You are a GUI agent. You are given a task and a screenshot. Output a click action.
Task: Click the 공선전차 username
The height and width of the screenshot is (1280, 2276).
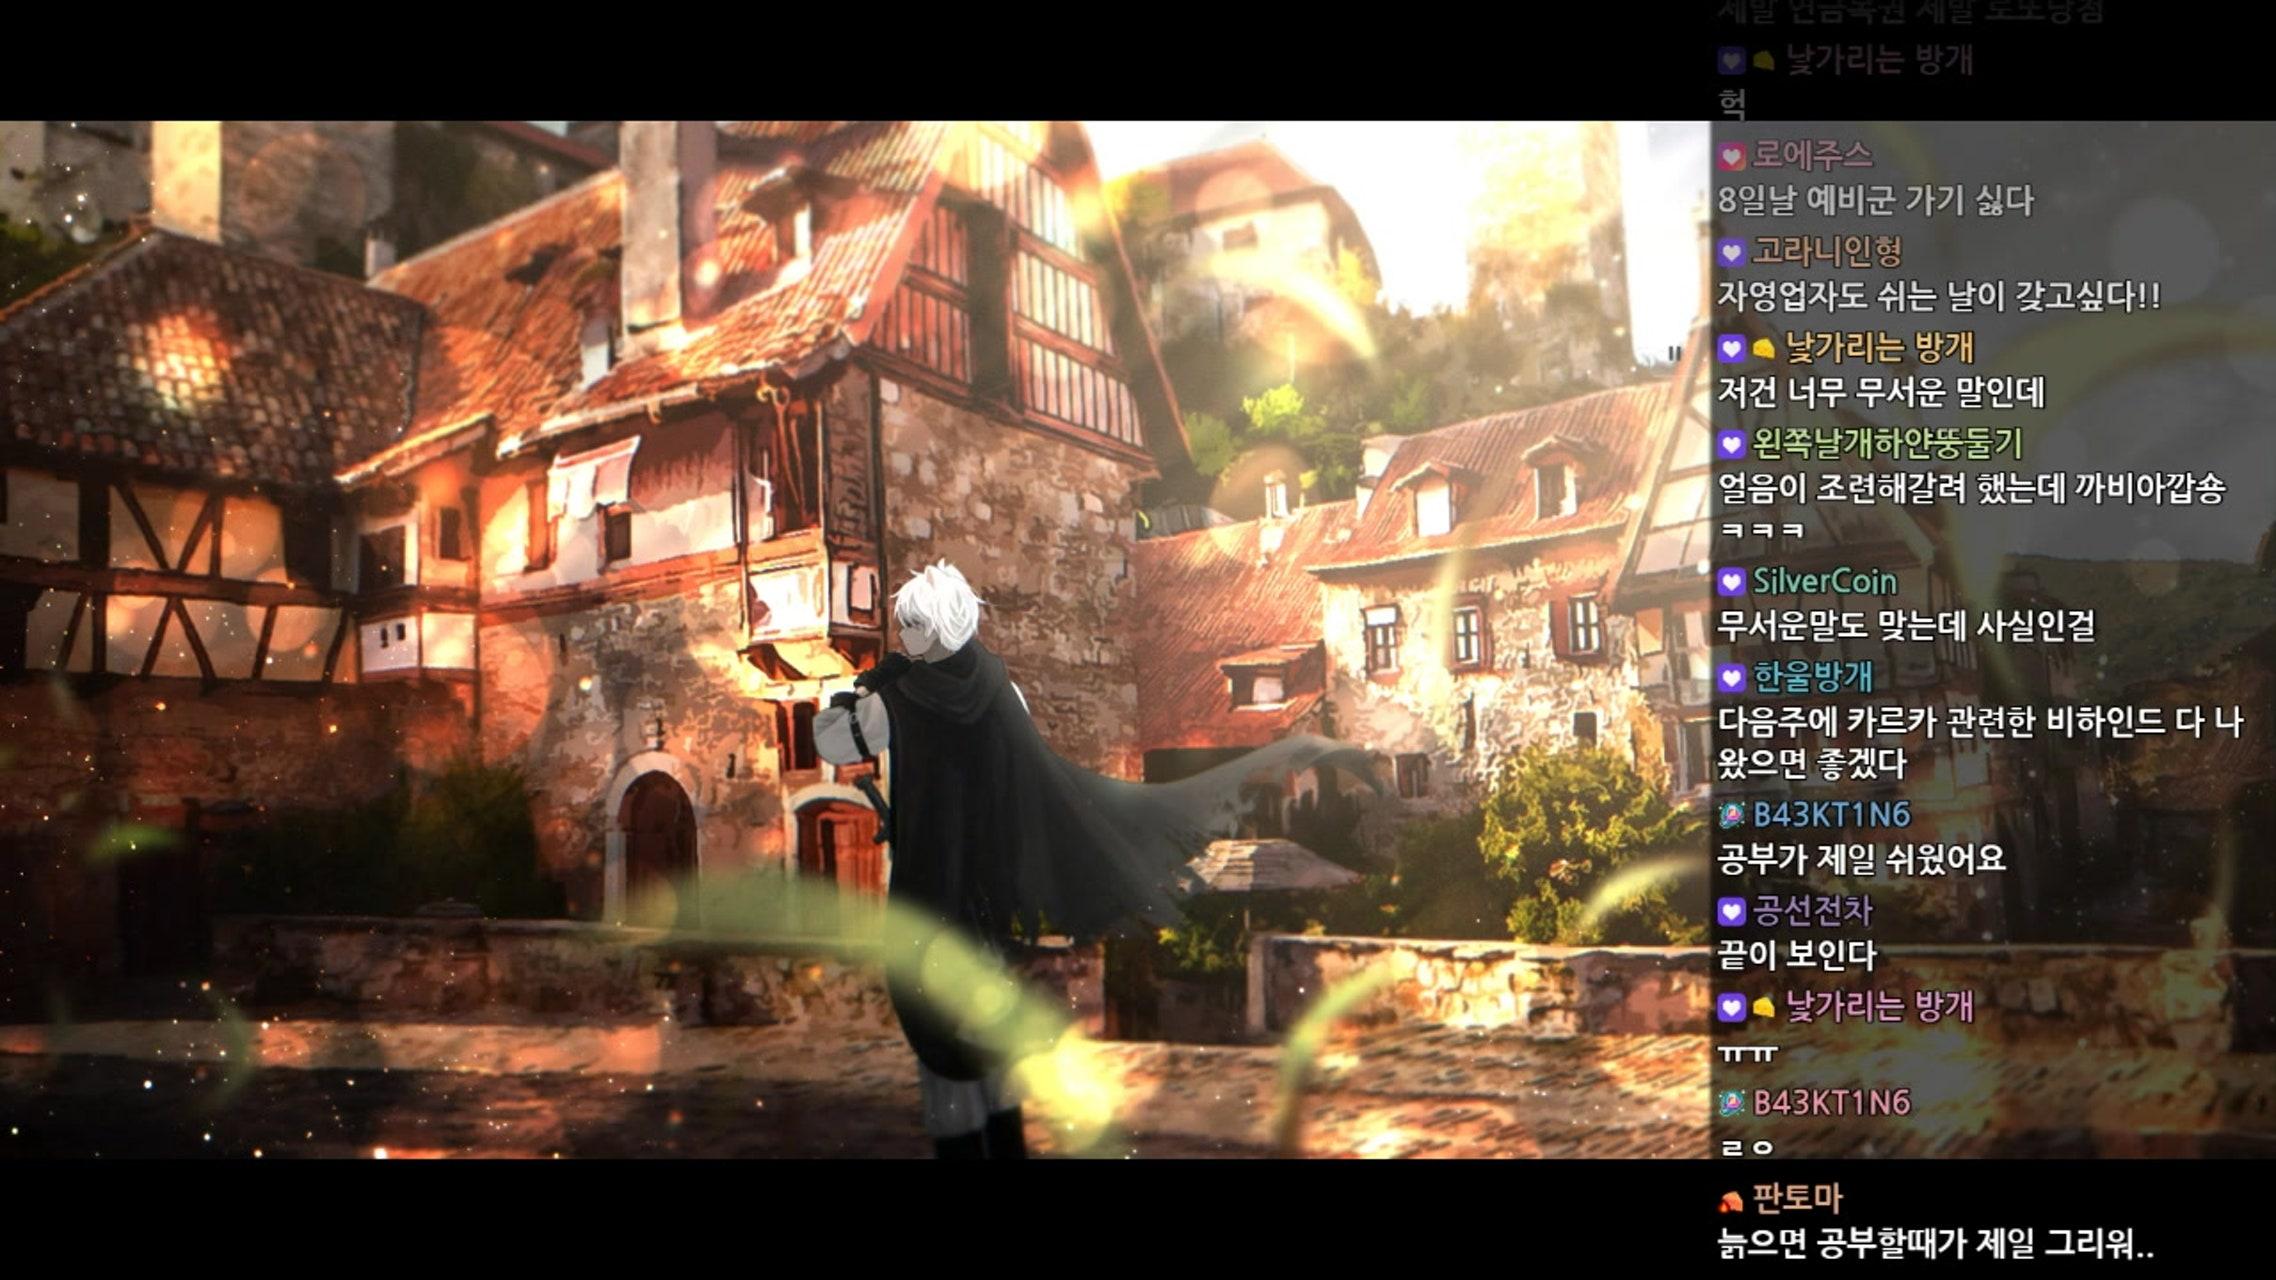(1812, 910)
